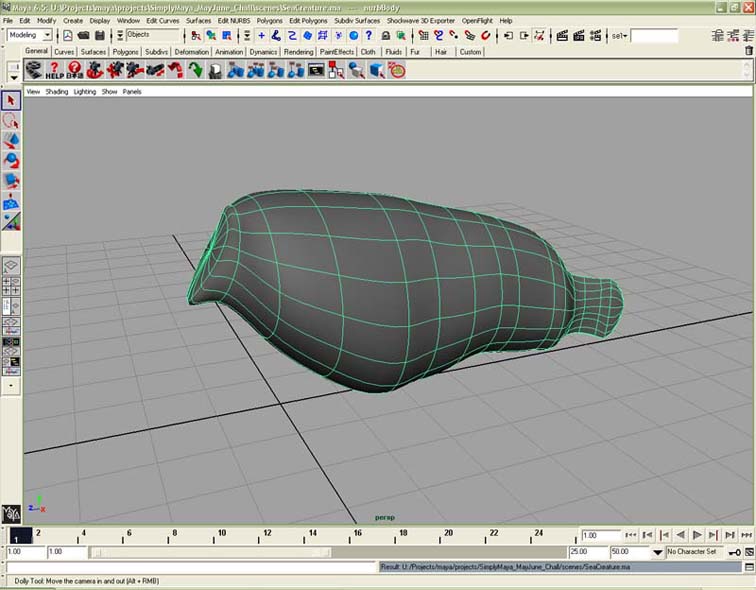Viewport: 756px width, 590px height.
Task: Enable select by object type mode
Action: click(211, 36)
